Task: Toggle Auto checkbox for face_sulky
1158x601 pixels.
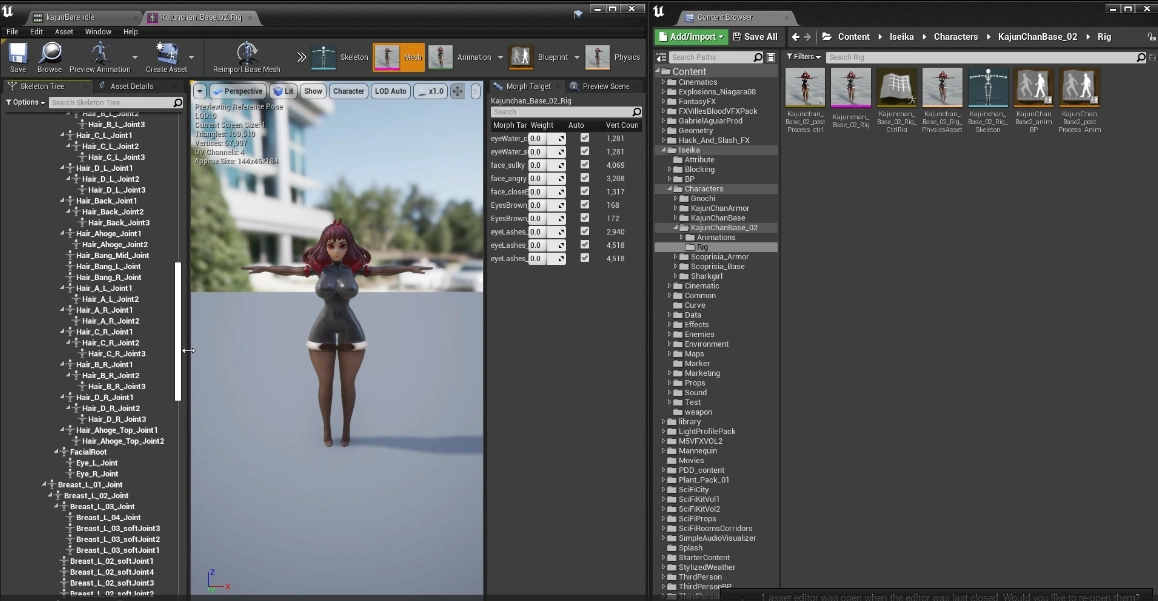Action: coord(585,165)
